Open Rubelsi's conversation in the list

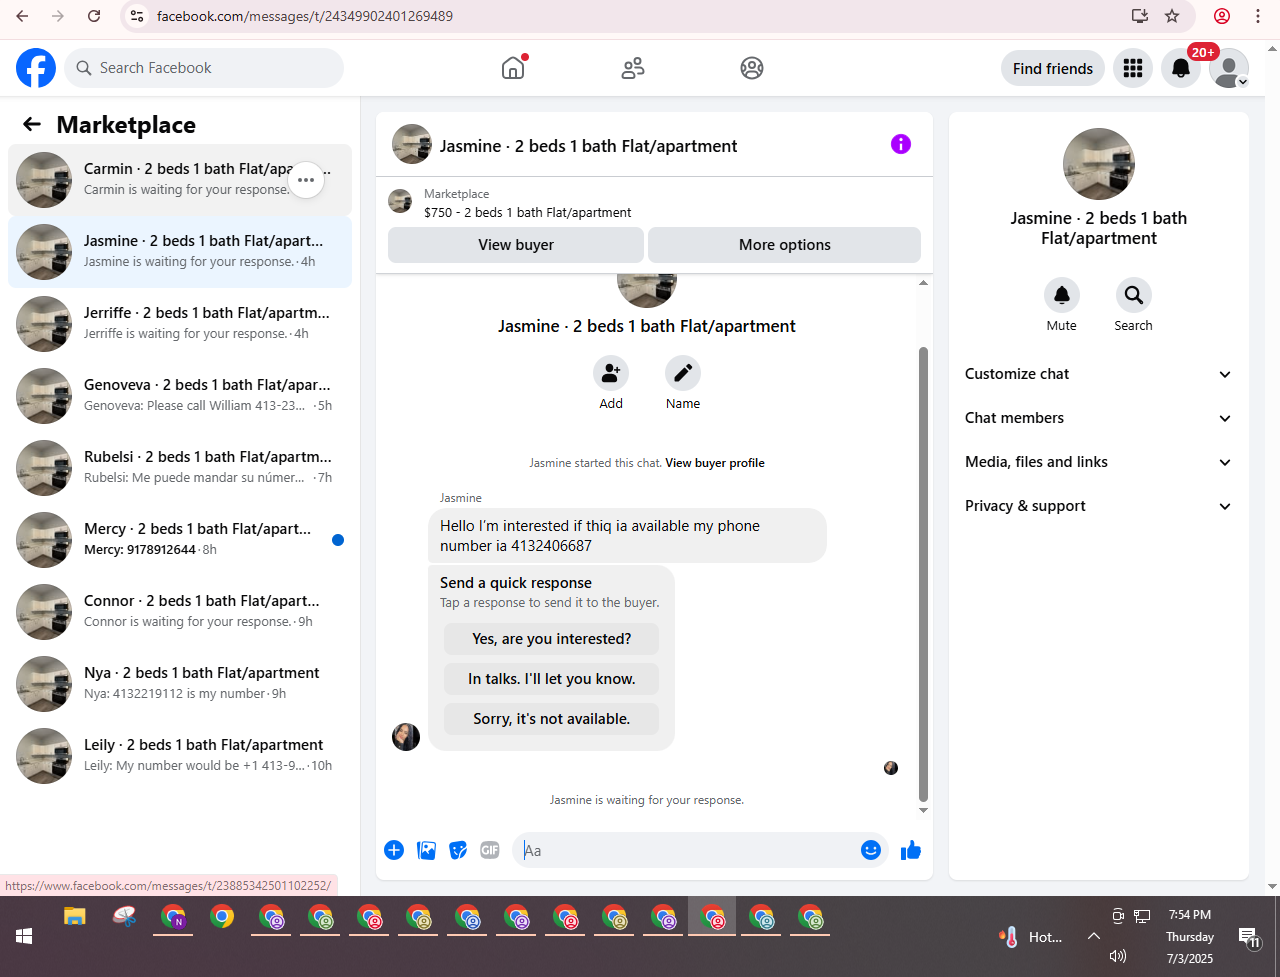click(180, 468)
